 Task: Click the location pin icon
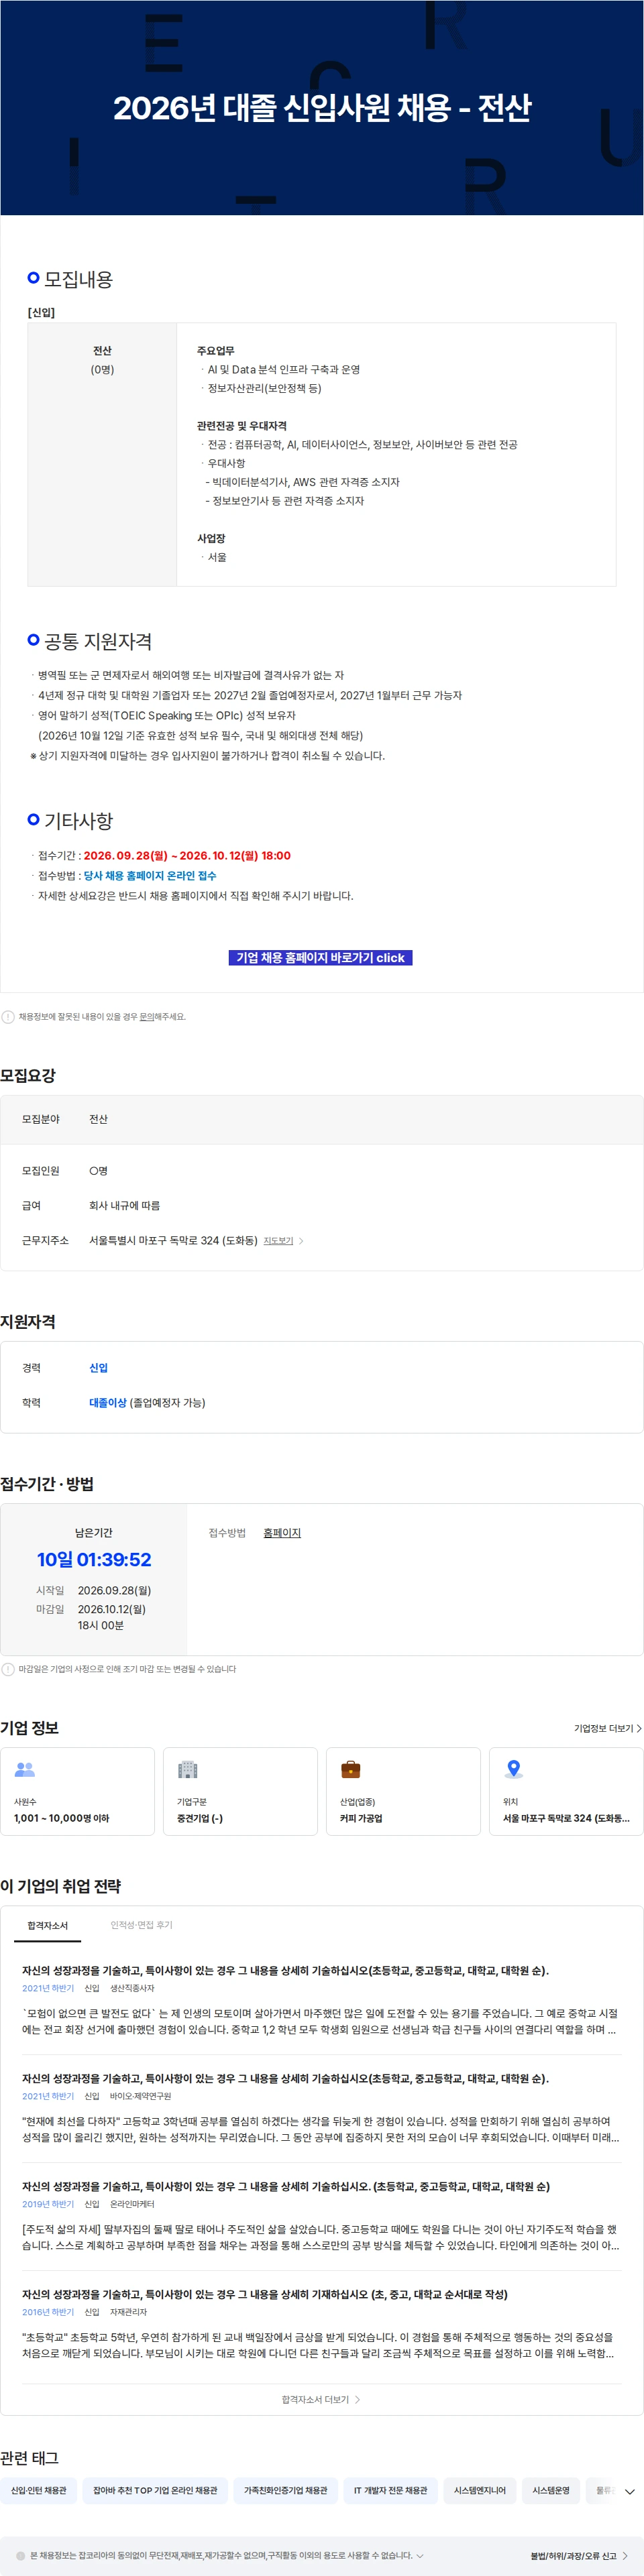click(513, 1769)
